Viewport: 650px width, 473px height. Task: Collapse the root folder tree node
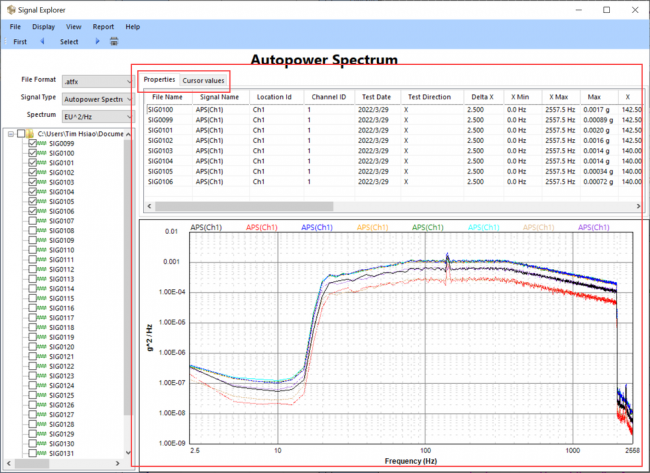coord(10,134)
